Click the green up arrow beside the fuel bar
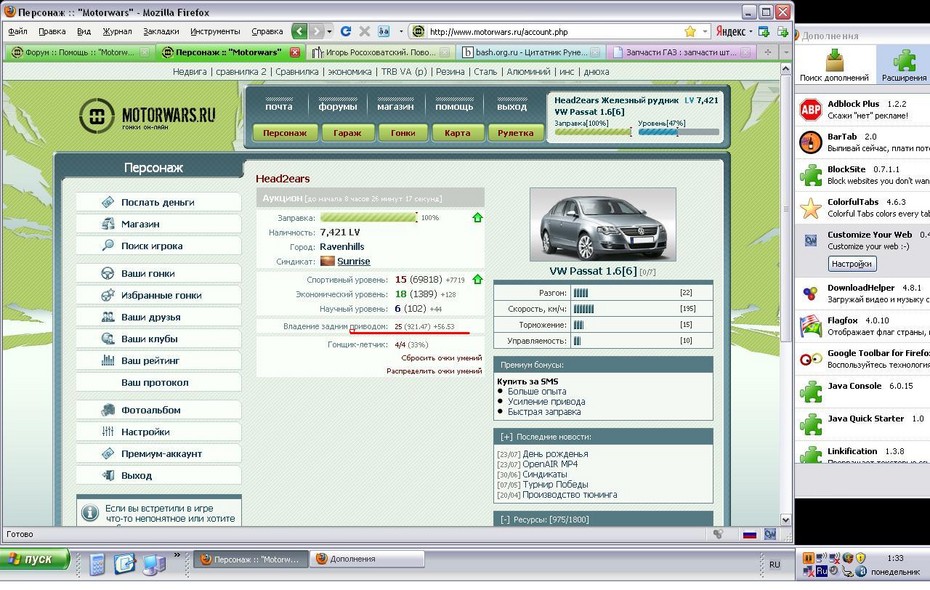The width and height of the screenshot is (930, 590). click(477, 217)
